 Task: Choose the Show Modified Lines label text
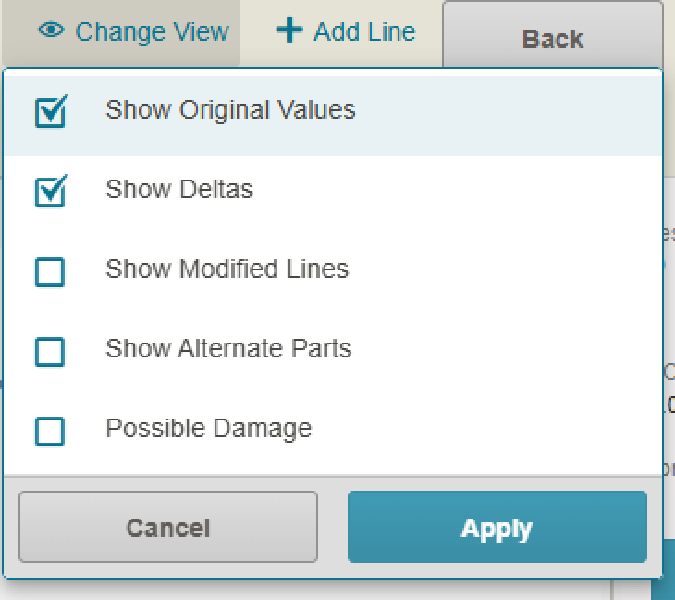coord(227,269)
